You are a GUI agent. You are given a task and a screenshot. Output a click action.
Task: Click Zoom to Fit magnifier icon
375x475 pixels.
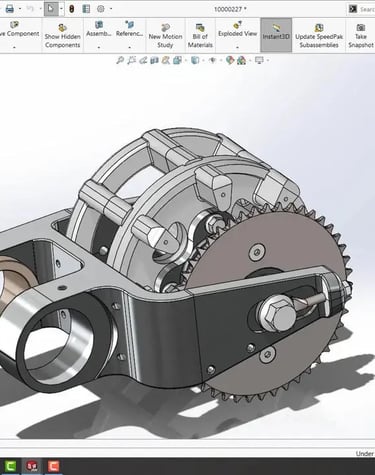point(120,60)
